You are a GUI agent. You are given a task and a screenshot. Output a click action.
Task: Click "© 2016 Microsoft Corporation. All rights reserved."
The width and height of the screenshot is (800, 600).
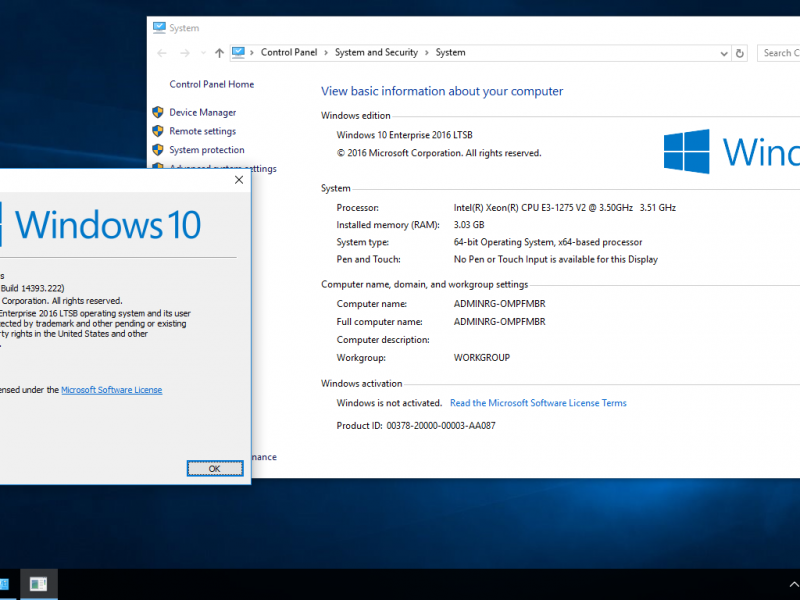439,153
